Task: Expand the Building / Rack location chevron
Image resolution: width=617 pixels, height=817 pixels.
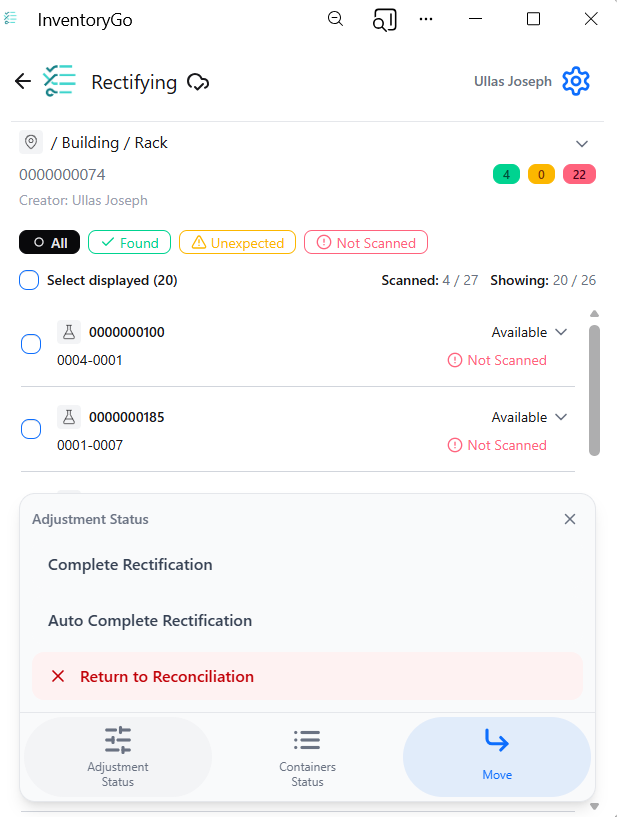Action: 582,143
